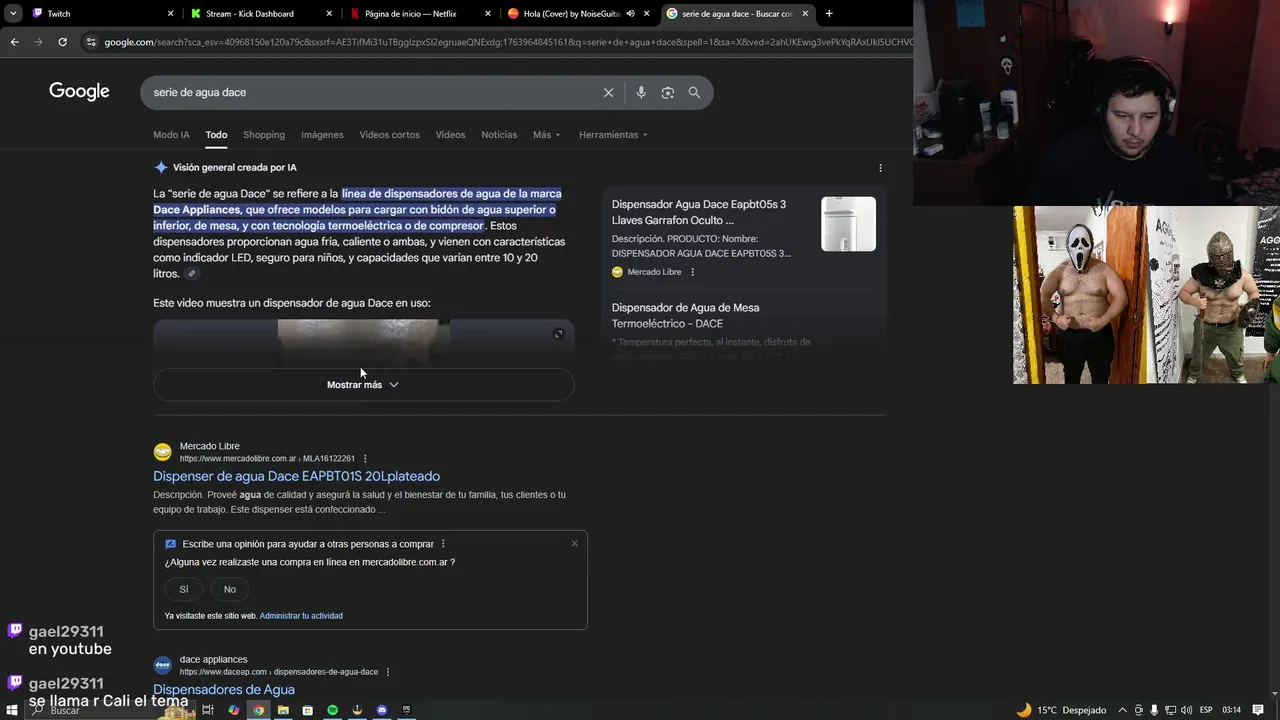
Task: Select the Imágenes search tab
Action: (322, 135)
